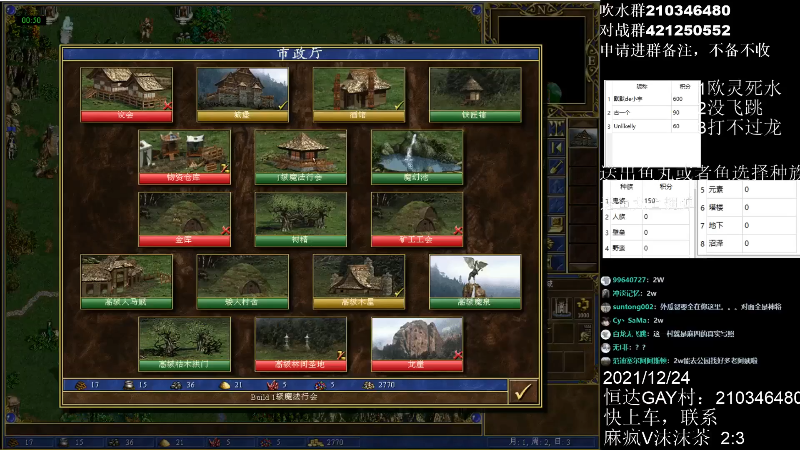Click the ore resource count 36 in dialog
Screen dimensions: 800x450
click(x=190, y=385)
